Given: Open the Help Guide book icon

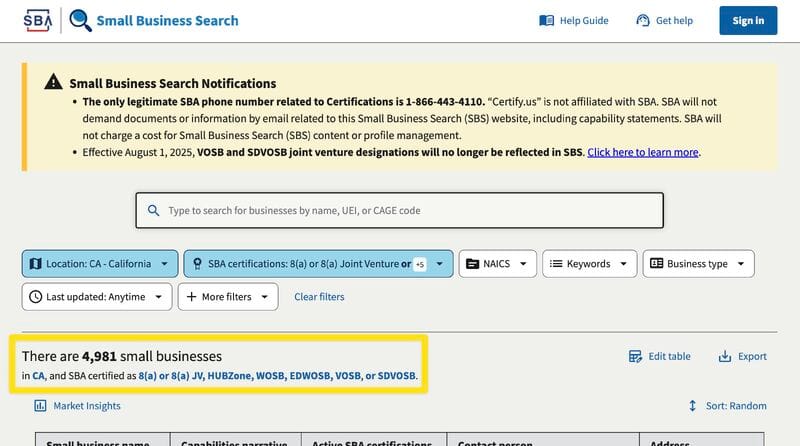Looking at the screenshot, I should [546, 20].
